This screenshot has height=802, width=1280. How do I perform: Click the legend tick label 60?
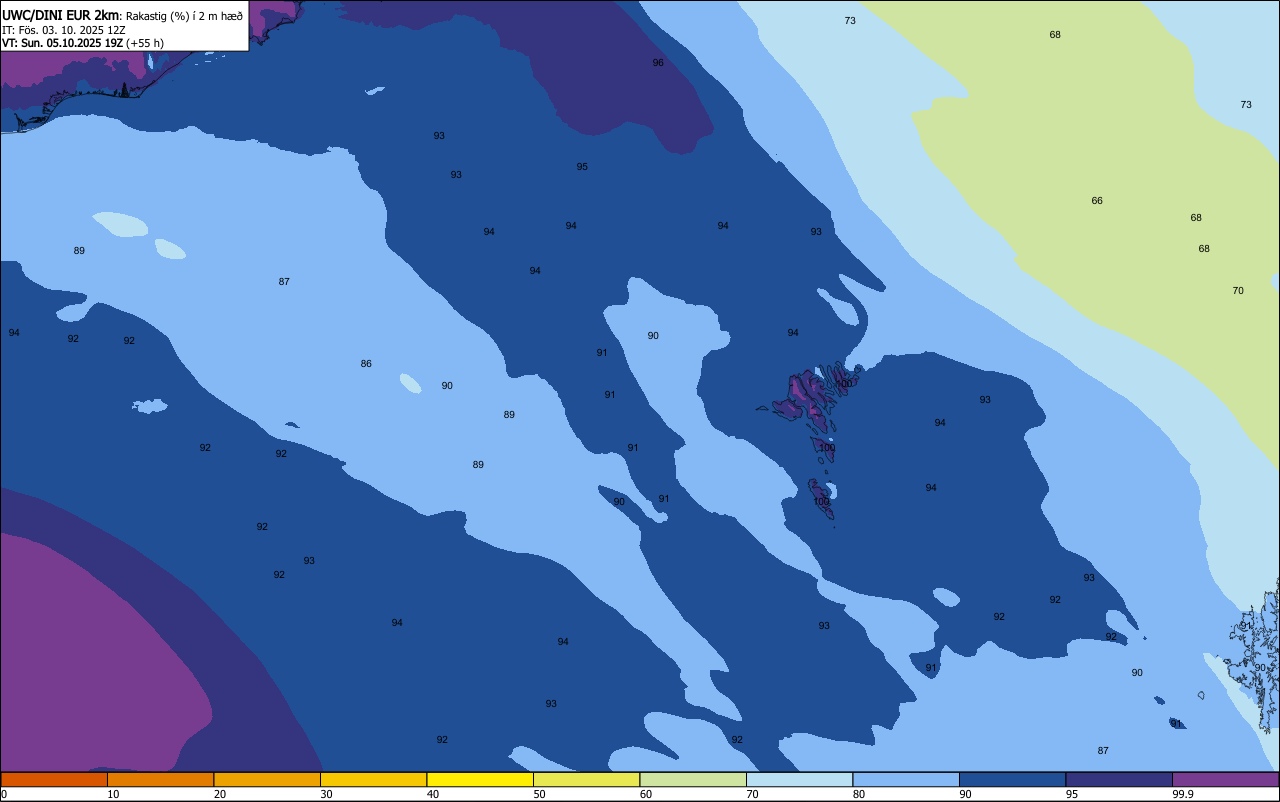(x=646, y=794)
